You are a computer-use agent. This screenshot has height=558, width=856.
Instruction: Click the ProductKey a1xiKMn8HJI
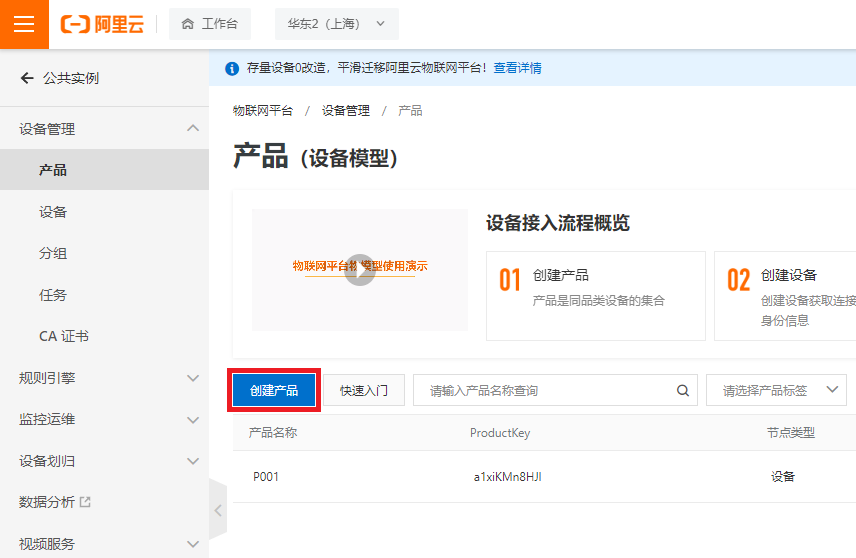tap(508, 477)
